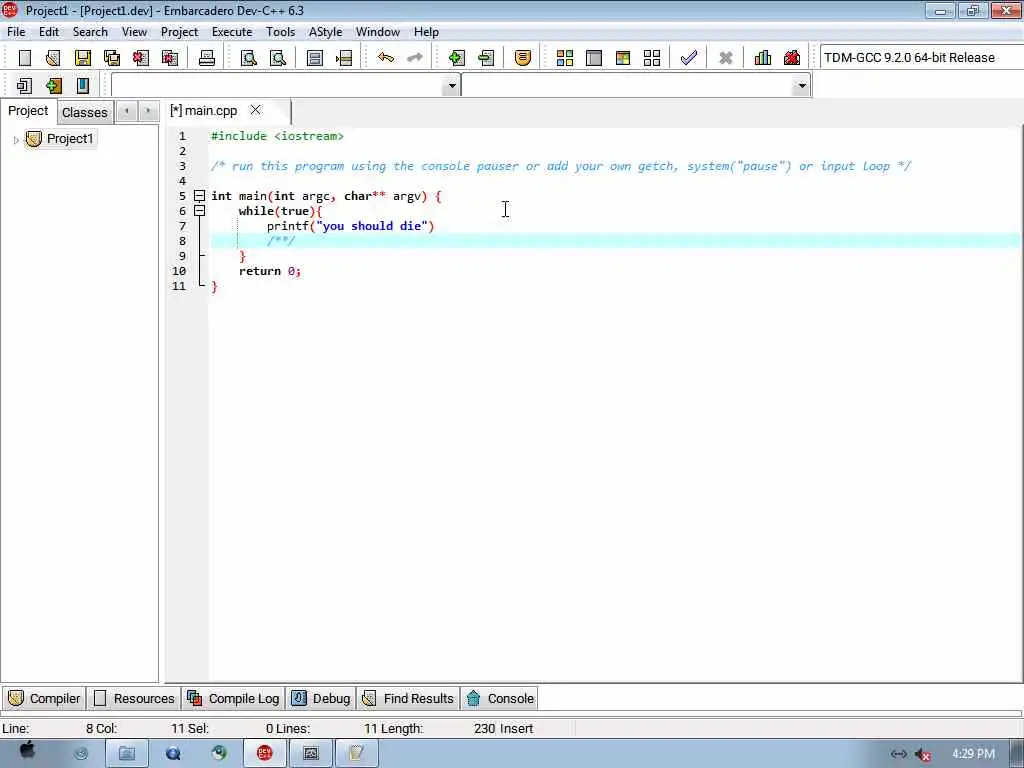Click the Open project or file icon
Image resolution: width=1024 pixels, height=768 pixels.
53,58
